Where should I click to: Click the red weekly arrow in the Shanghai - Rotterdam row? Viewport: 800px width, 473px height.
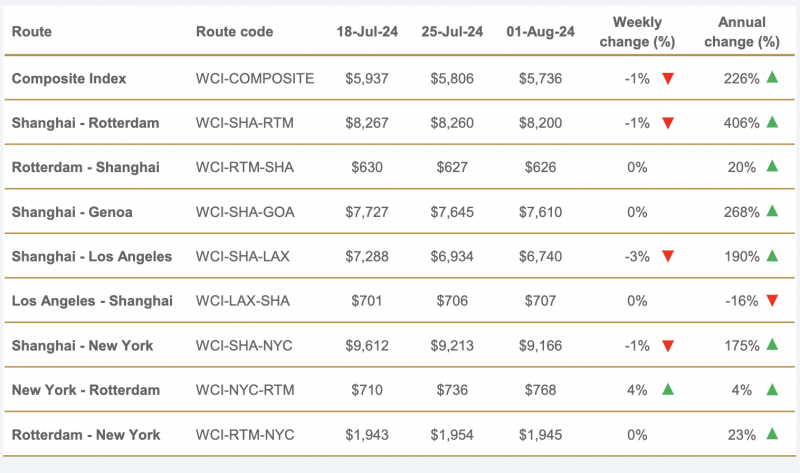pyautogui.click(x=668, y=123)
